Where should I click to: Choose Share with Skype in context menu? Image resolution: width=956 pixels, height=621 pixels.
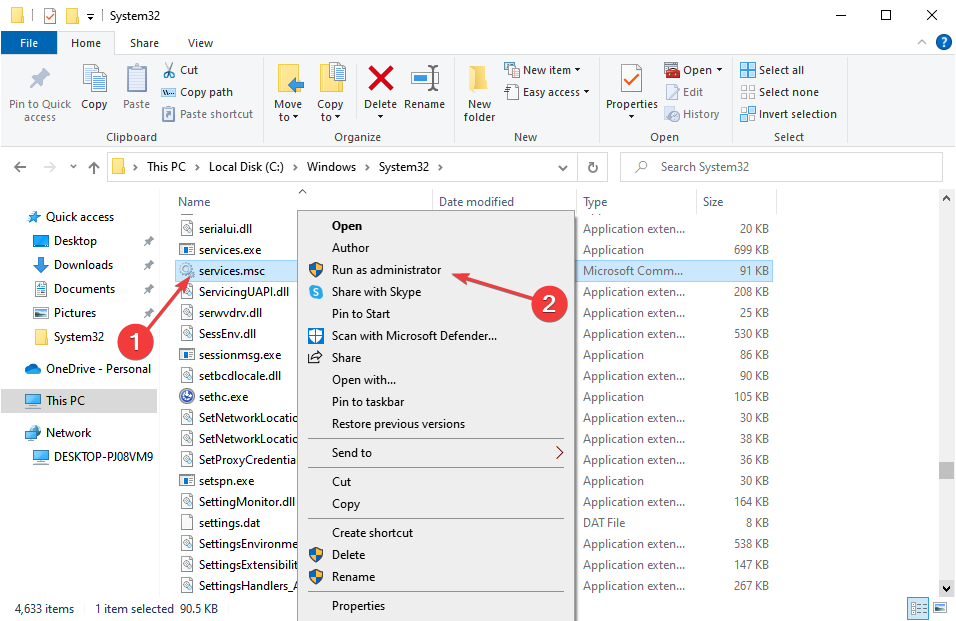coord(376,292)
